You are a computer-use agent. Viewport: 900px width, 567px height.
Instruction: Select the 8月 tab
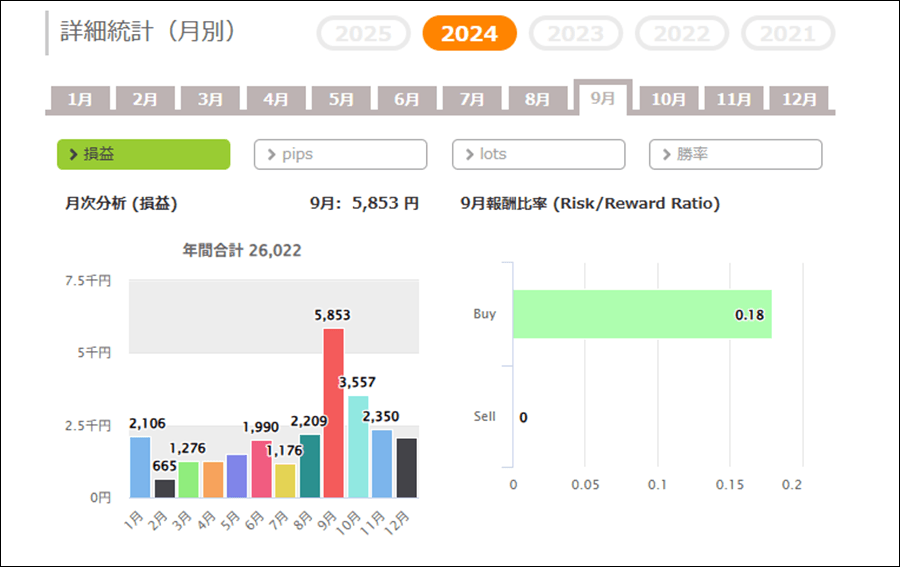[x=537, y=100]
